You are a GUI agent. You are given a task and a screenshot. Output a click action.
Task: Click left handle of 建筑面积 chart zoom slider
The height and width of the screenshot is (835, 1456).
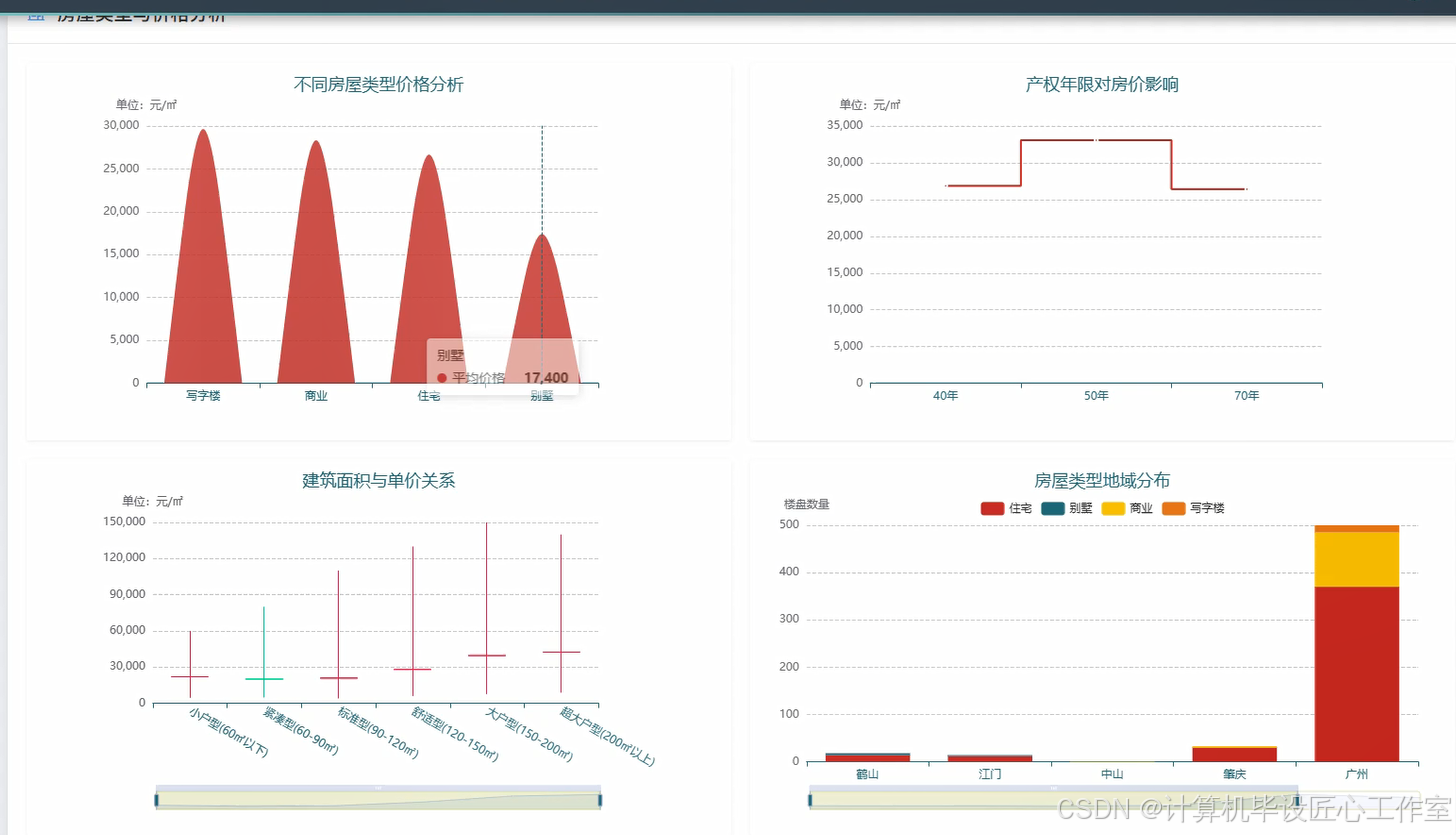[x=157, y=799]
